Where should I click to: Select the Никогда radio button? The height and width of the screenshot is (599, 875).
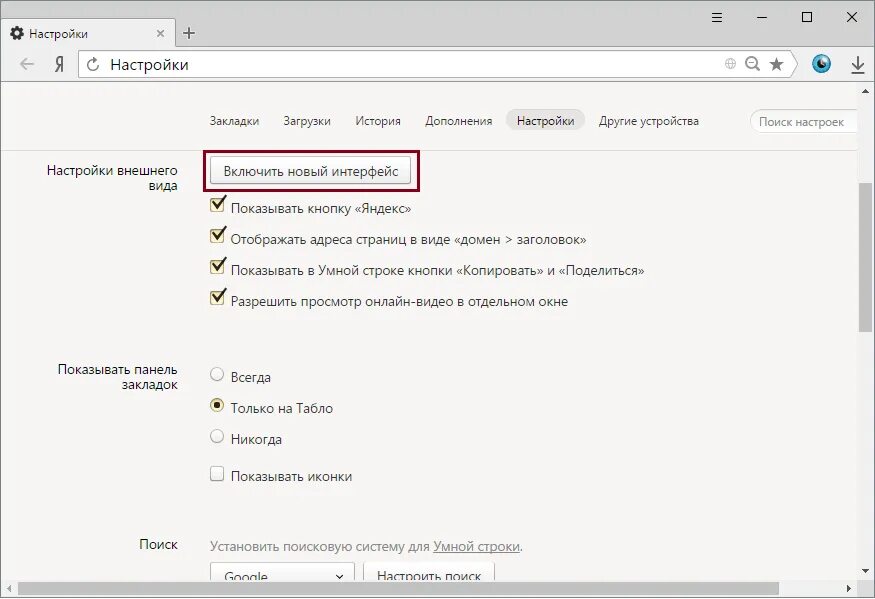click(217, 436)
